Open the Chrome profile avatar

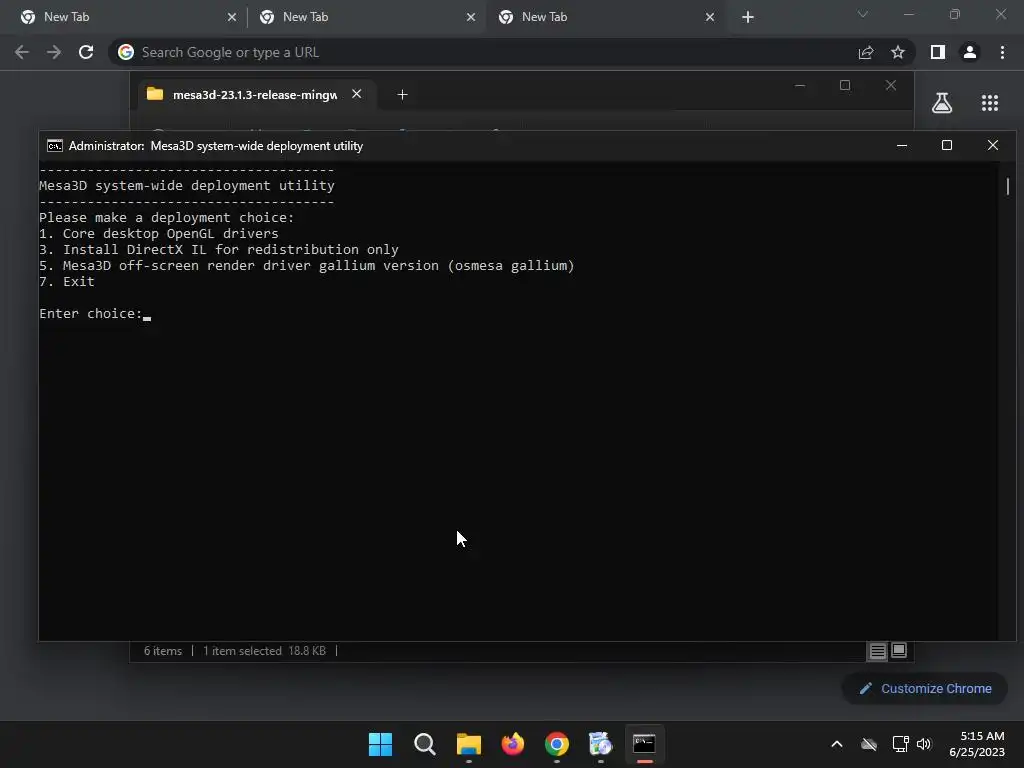(970, 52)
